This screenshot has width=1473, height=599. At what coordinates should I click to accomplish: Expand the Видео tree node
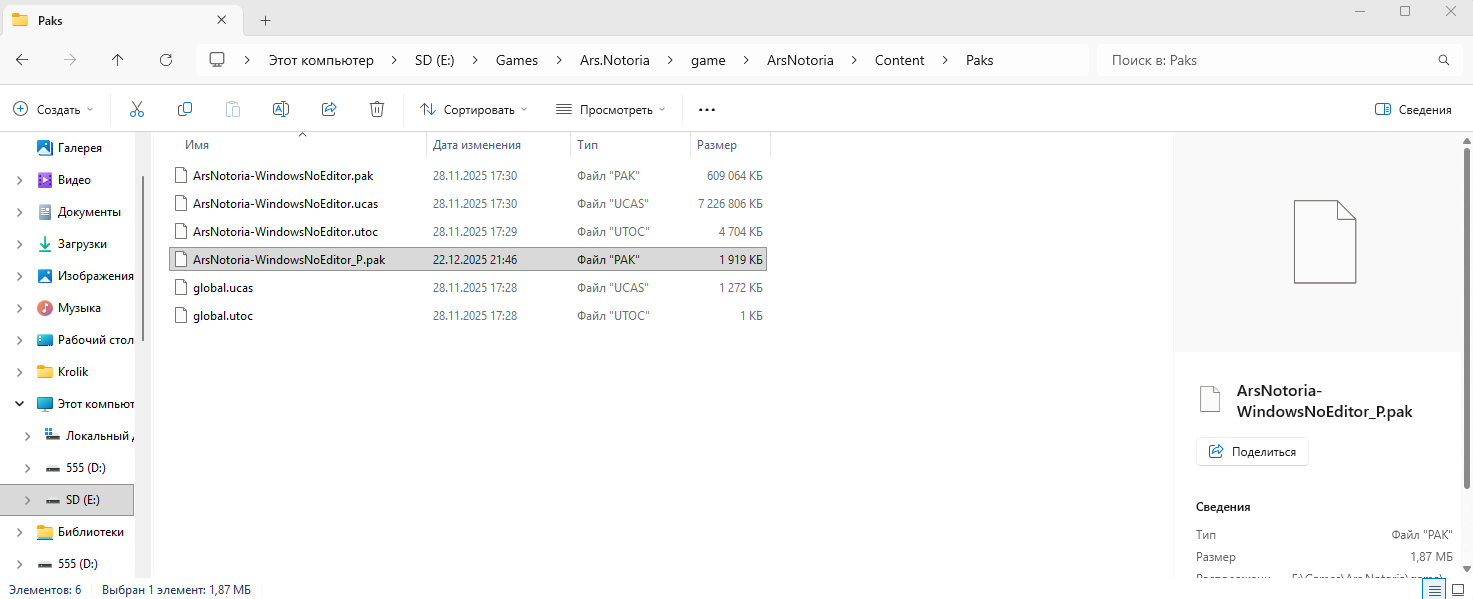coord(21,180)
